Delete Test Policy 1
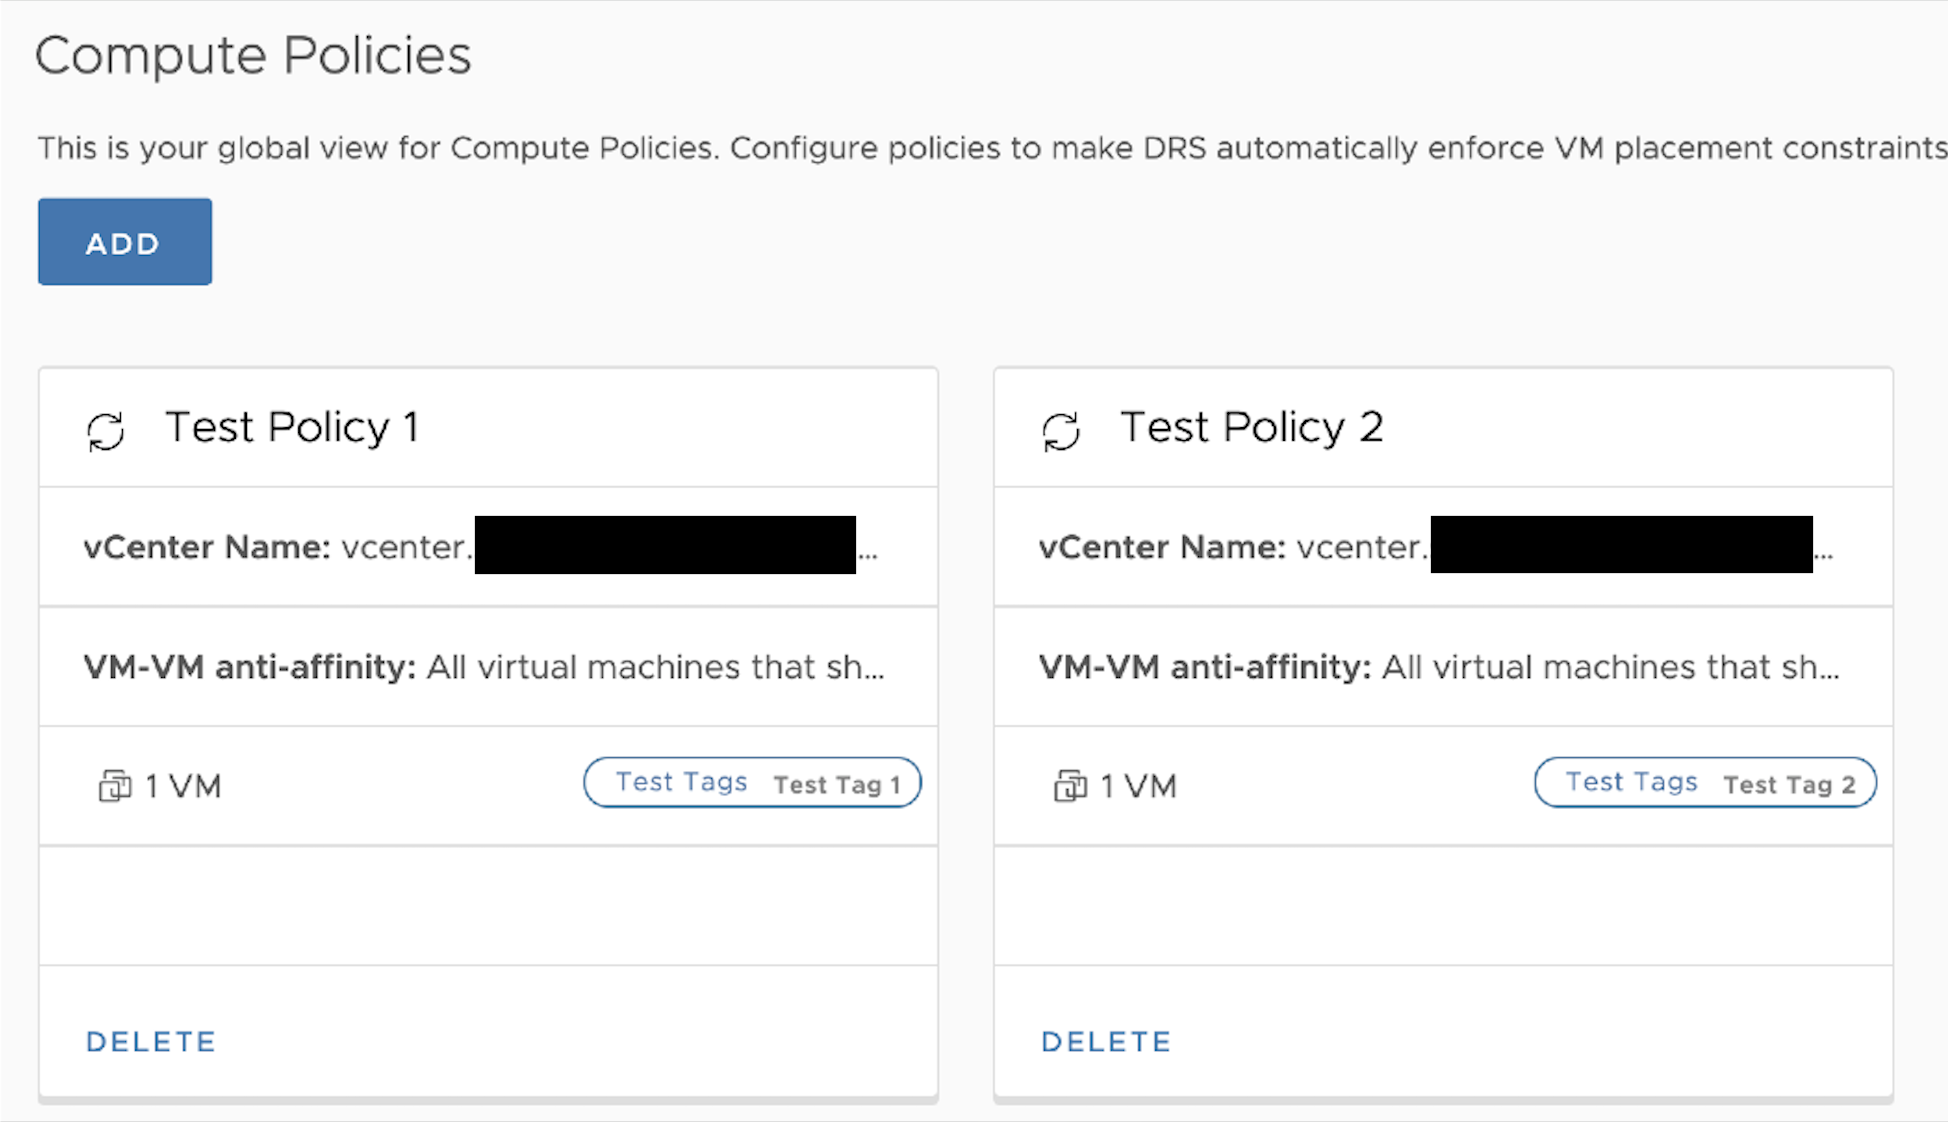1948x1122 pixels. coord(151,1042)
